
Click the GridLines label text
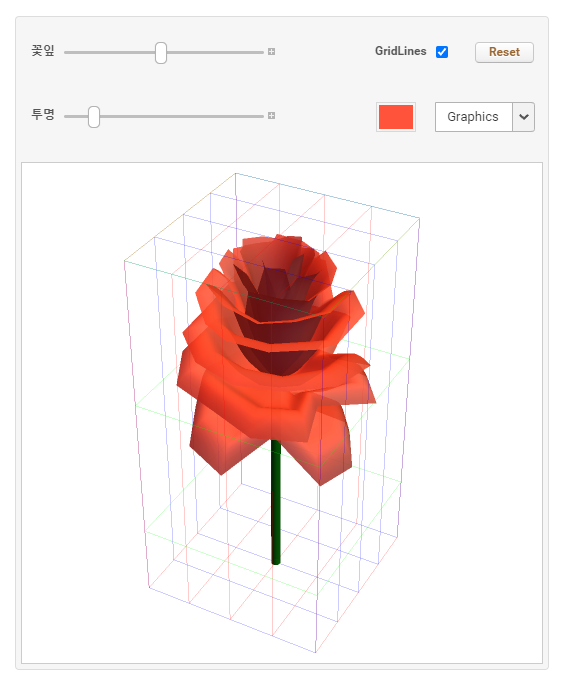[400, 51]
